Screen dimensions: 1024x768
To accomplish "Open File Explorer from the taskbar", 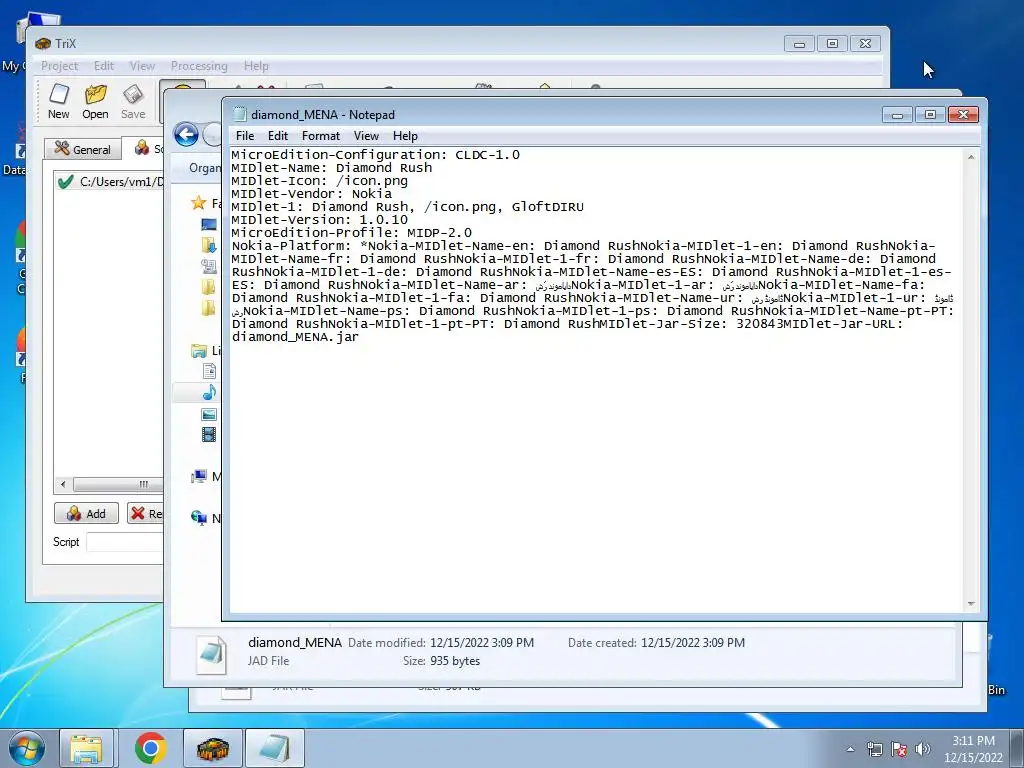I will [86, 748].
